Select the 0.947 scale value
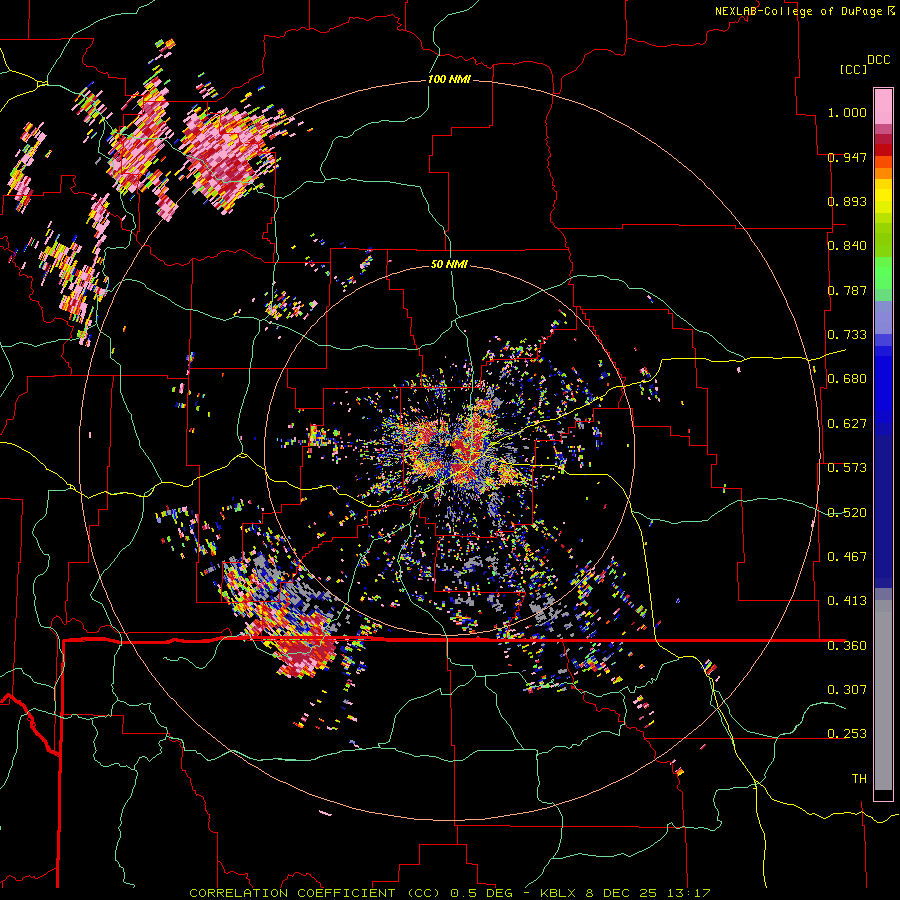900x900 pixels. 847,157
